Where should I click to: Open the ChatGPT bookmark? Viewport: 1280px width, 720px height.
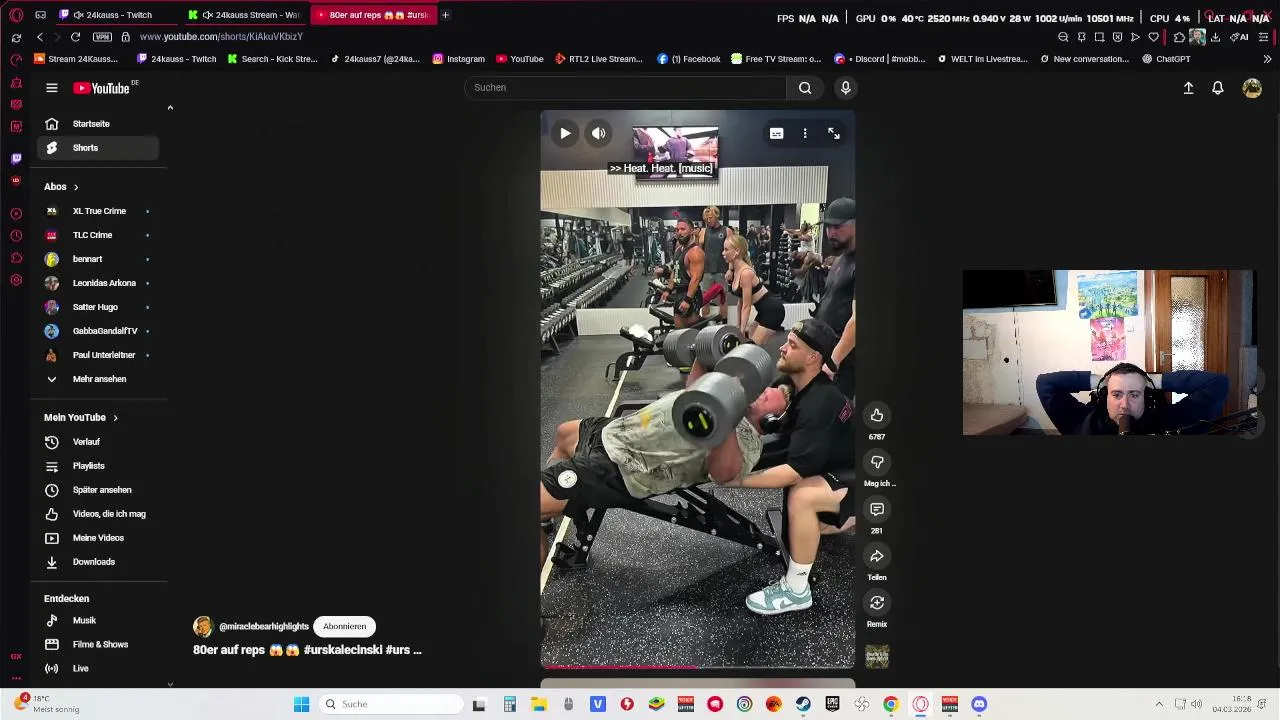tap(1166, 59)
